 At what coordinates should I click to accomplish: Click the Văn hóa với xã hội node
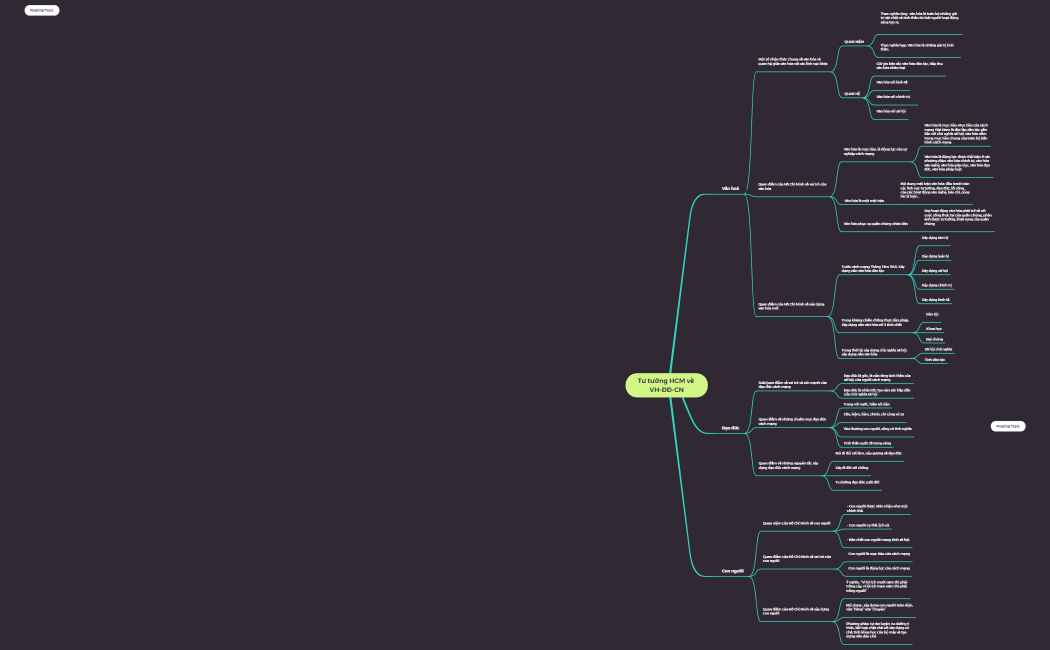click(x=891, y=111)
